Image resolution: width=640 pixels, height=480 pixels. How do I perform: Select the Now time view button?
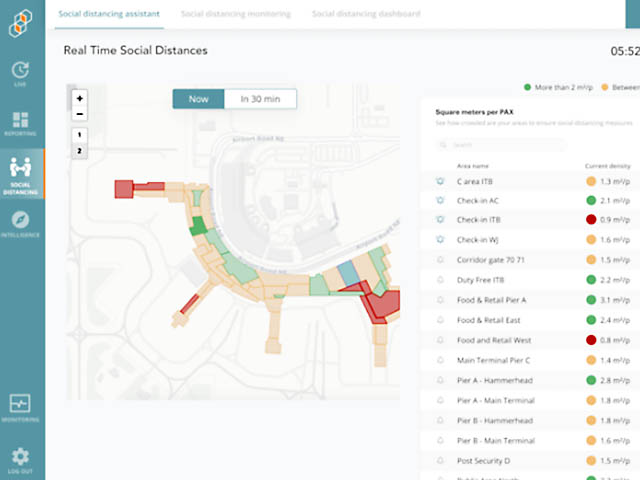[198, 99]
